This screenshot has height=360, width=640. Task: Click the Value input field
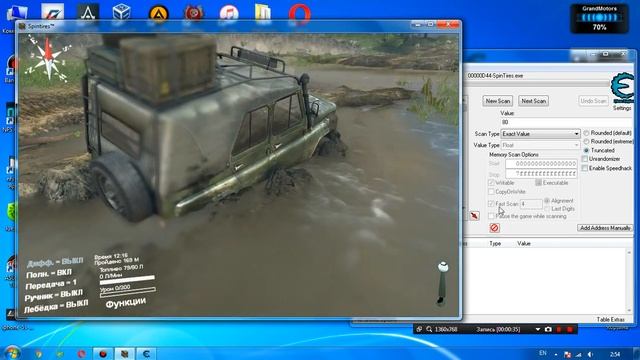[x=567, y=122]
